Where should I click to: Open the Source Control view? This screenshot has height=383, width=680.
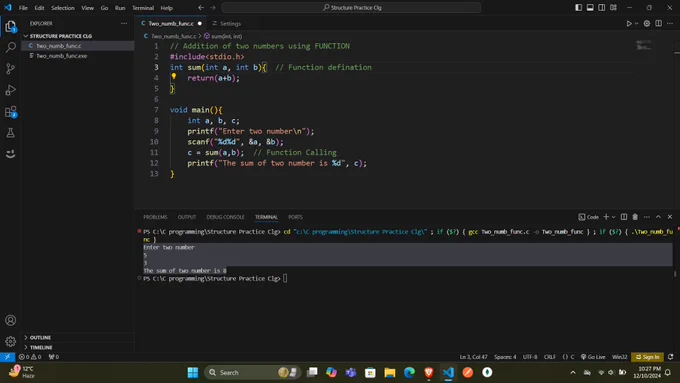[10, 69]
